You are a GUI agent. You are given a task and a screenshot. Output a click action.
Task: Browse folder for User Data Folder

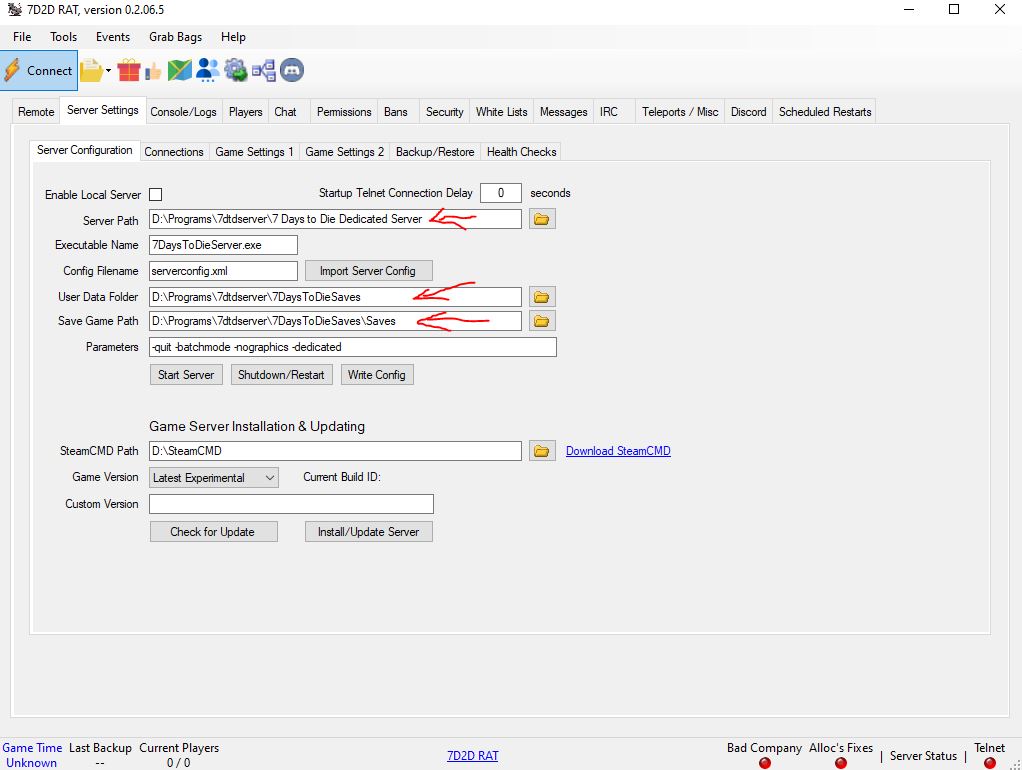542,297
